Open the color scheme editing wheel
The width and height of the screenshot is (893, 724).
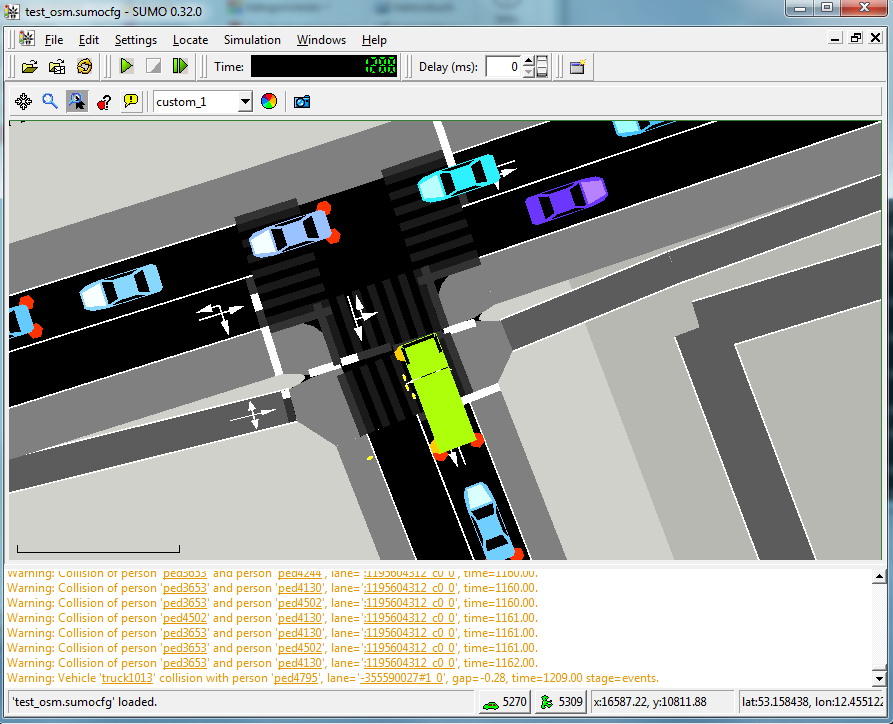[x=266, y=101]
